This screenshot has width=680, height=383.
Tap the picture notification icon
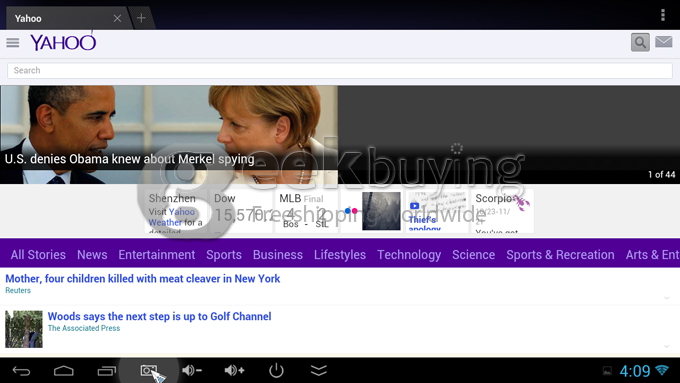(607, 371)
